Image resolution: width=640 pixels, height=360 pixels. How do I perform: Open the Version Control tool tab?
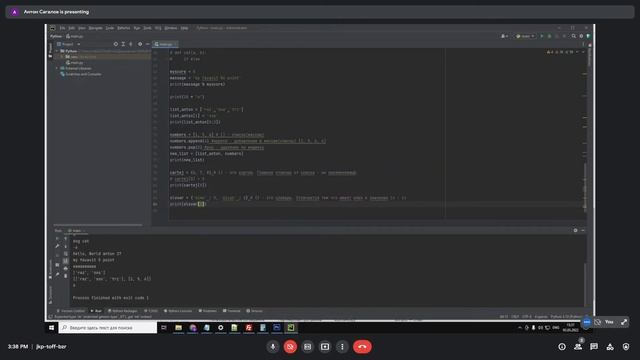(71, 311)
